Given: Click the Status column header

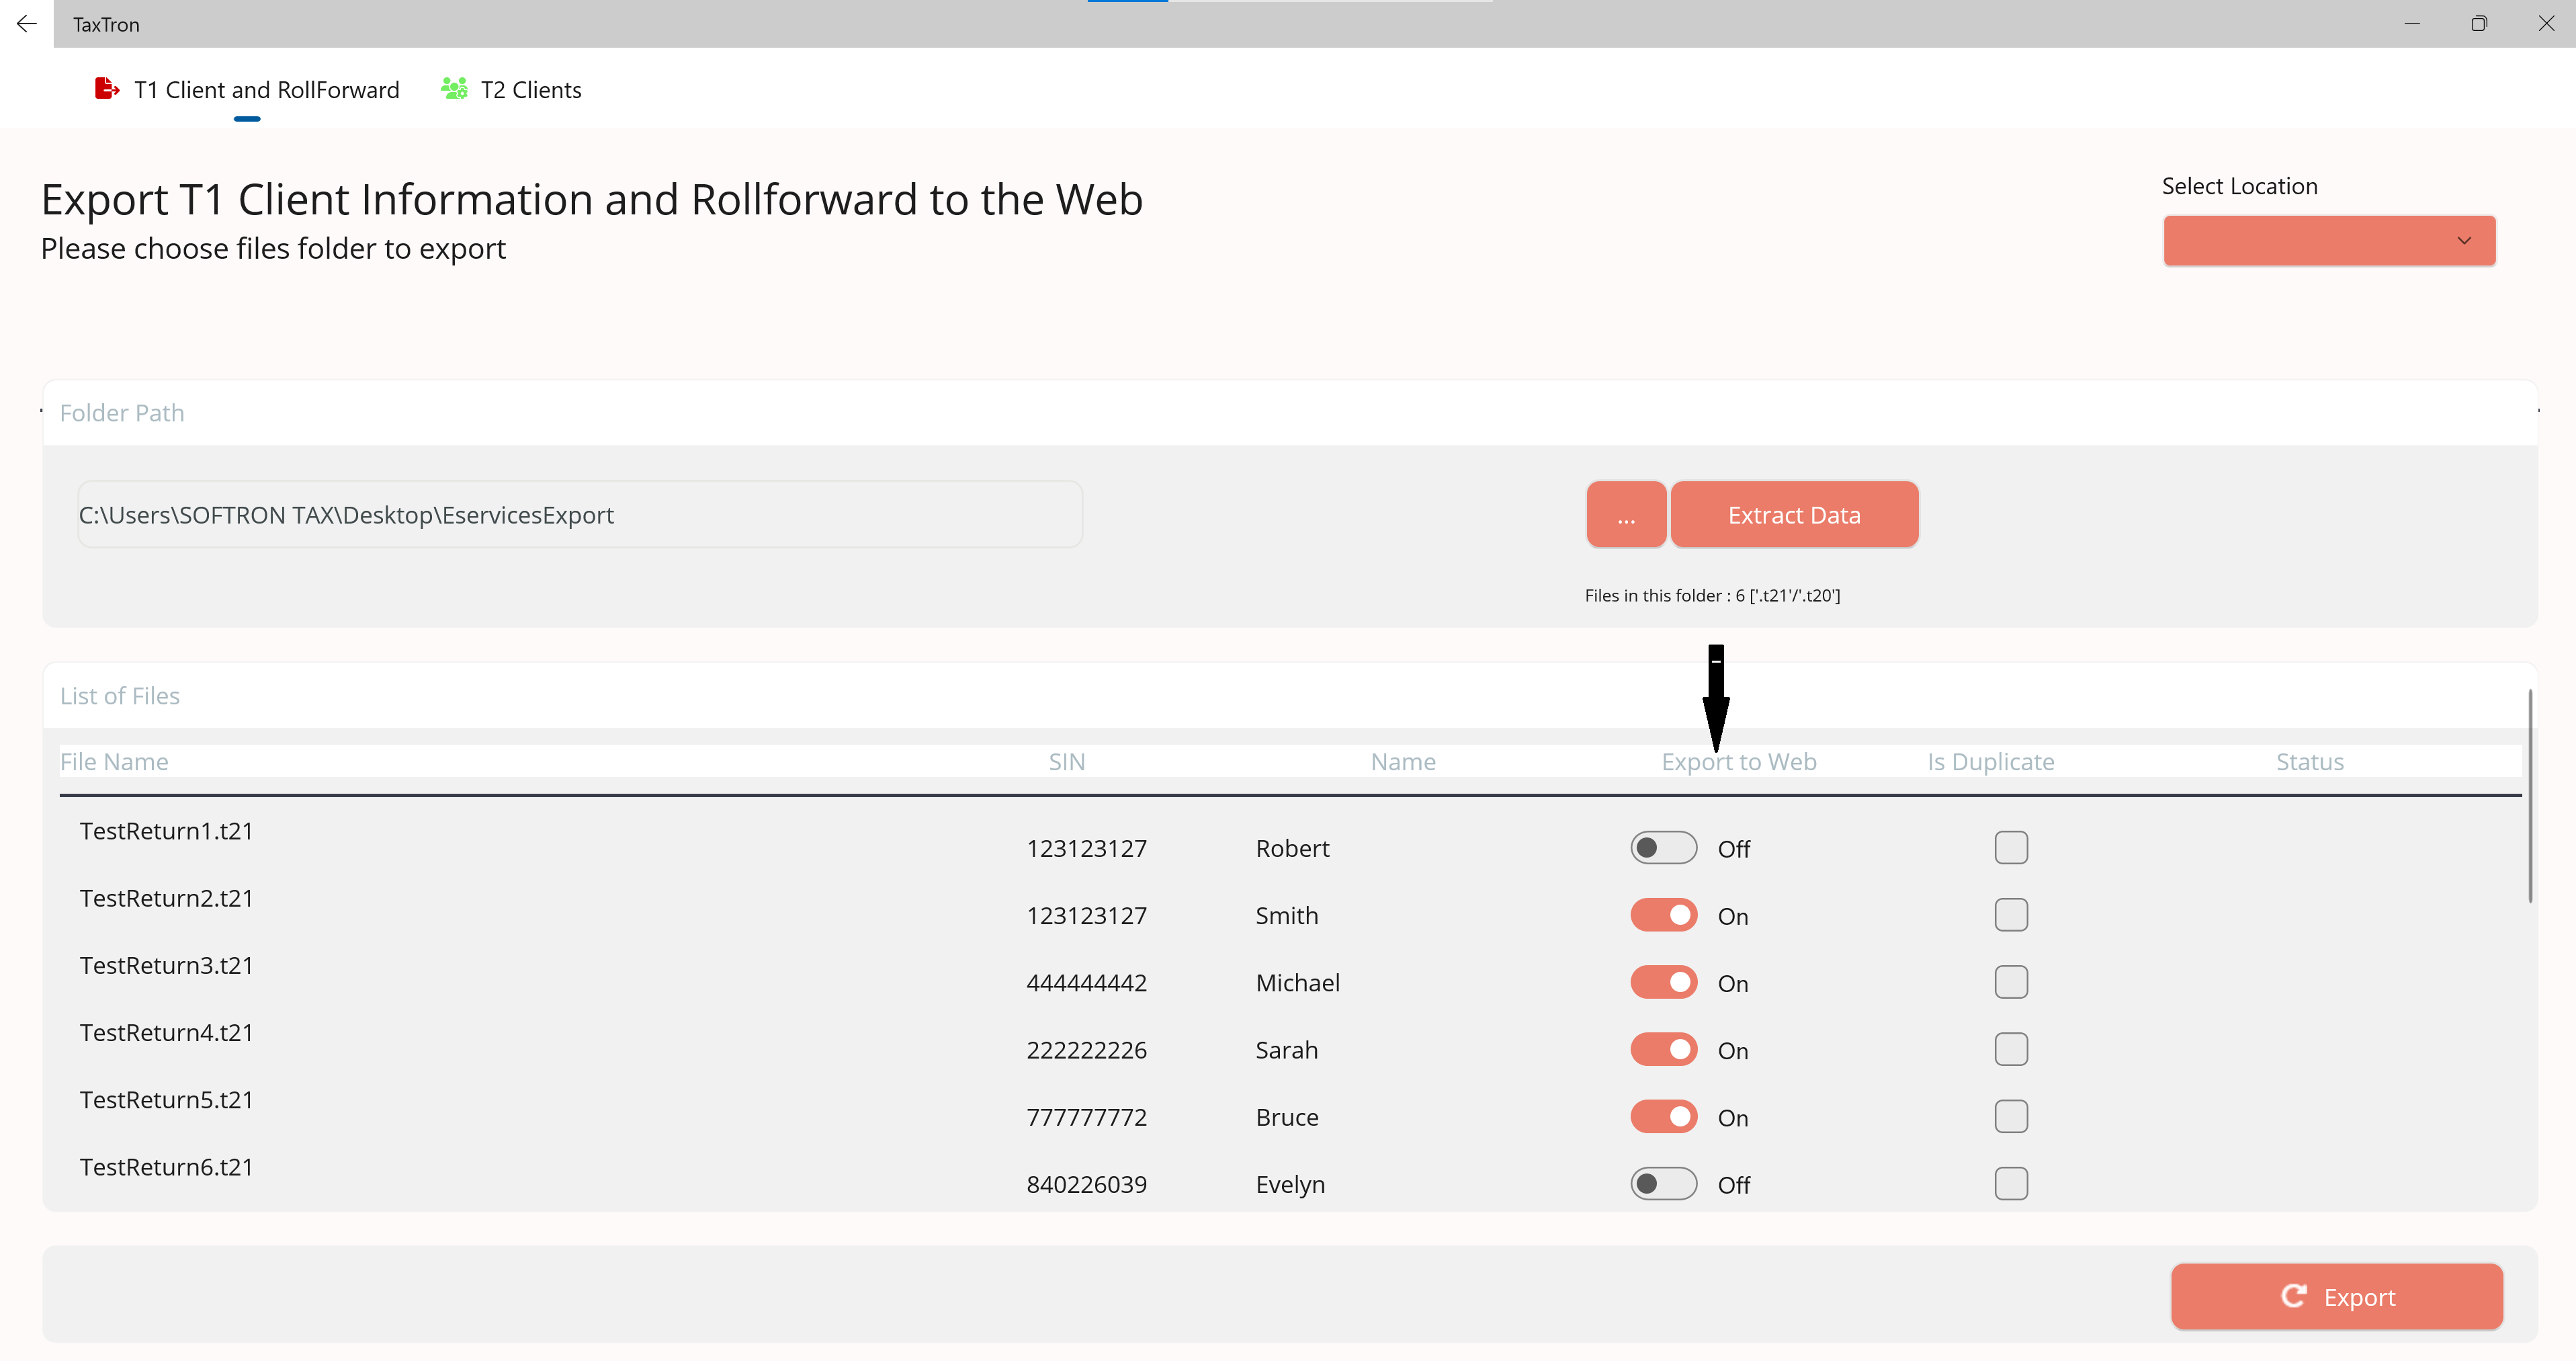Looking at the screenshot, I should 2310,762.
